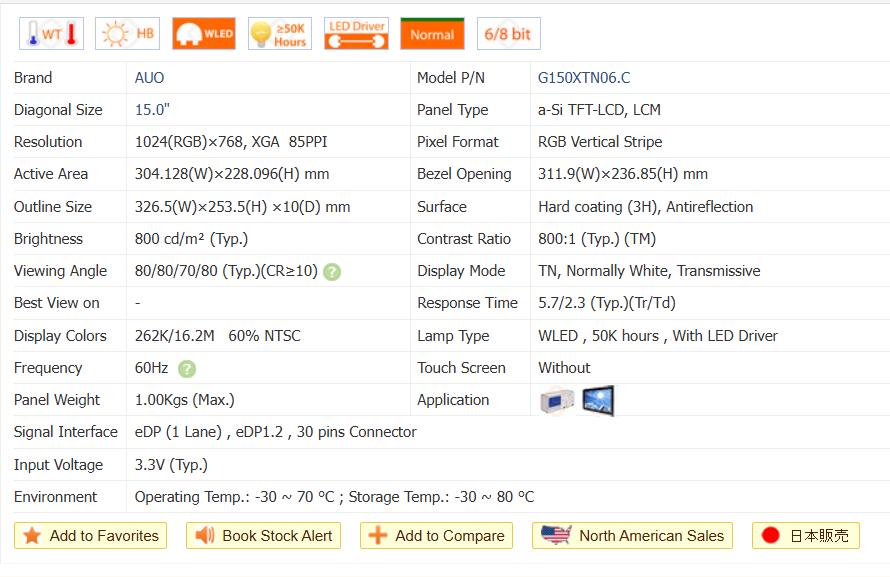Viewport: 890px width, 577px height.
Task: Click the 6/8 bit badge
Action: point(508,34)
